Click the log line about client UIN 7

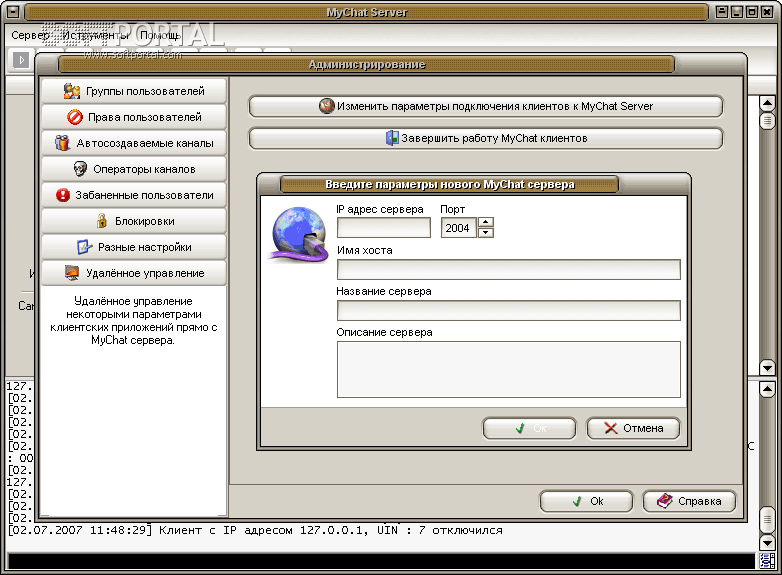click(255, 530)
